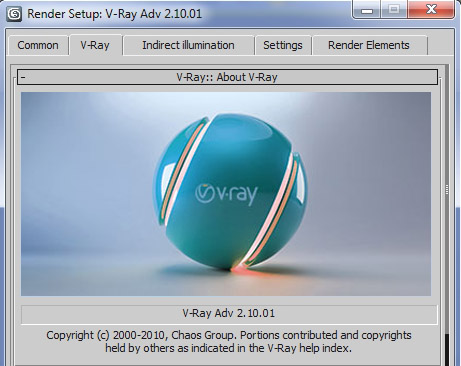Close the Render Setup window
Image resolution: width=461 pixels, height=366 pixels.
pyautogui.click(x=431, y=10)
